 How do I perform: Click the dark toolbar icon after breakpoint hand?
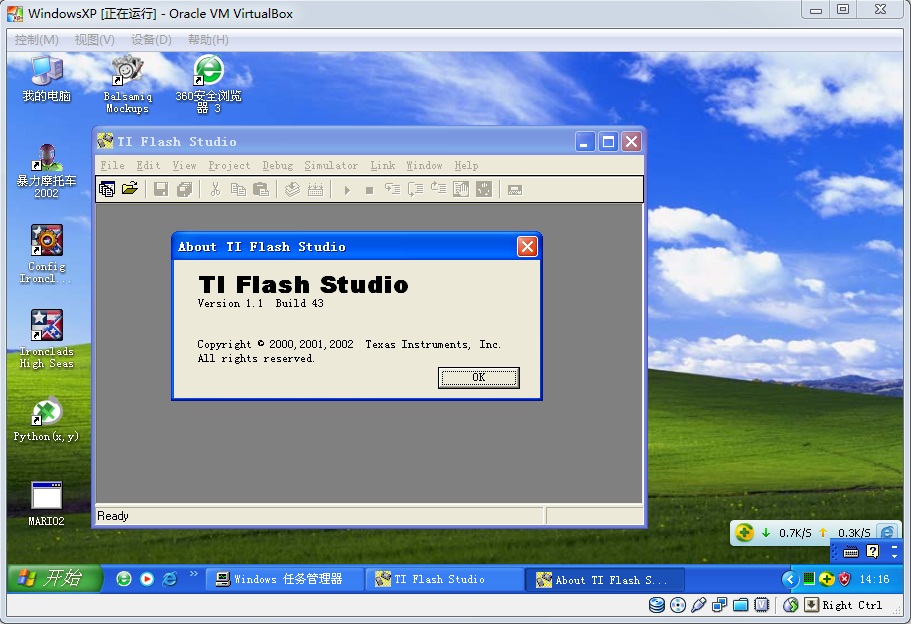pyautogui.click(x=484, y=189)
